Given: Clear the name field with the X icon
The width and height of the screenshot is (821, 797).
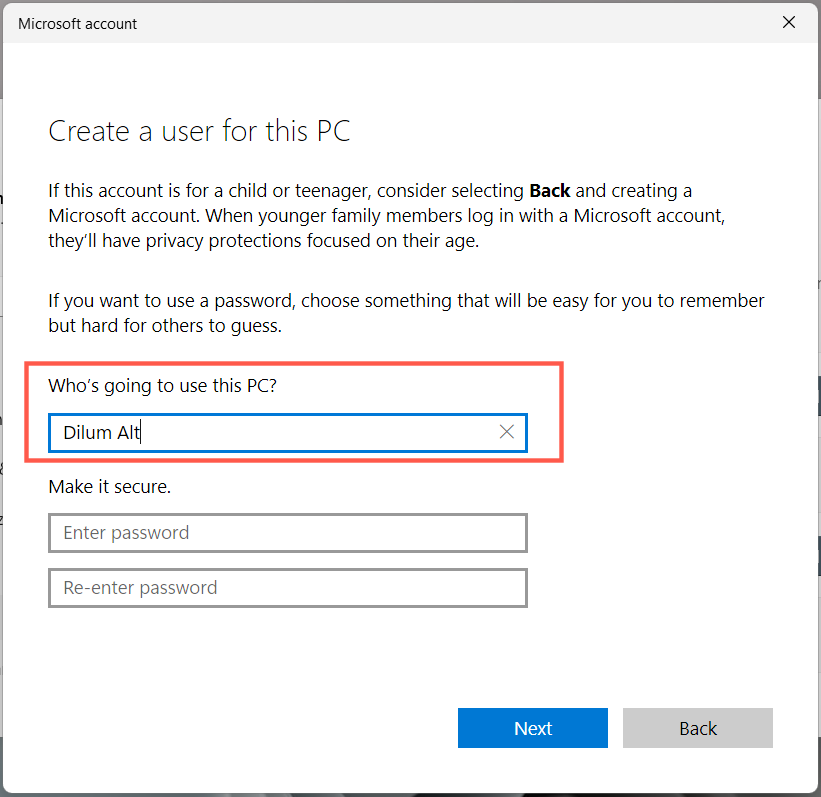Looking at the screenshot, I should point(507,432).
